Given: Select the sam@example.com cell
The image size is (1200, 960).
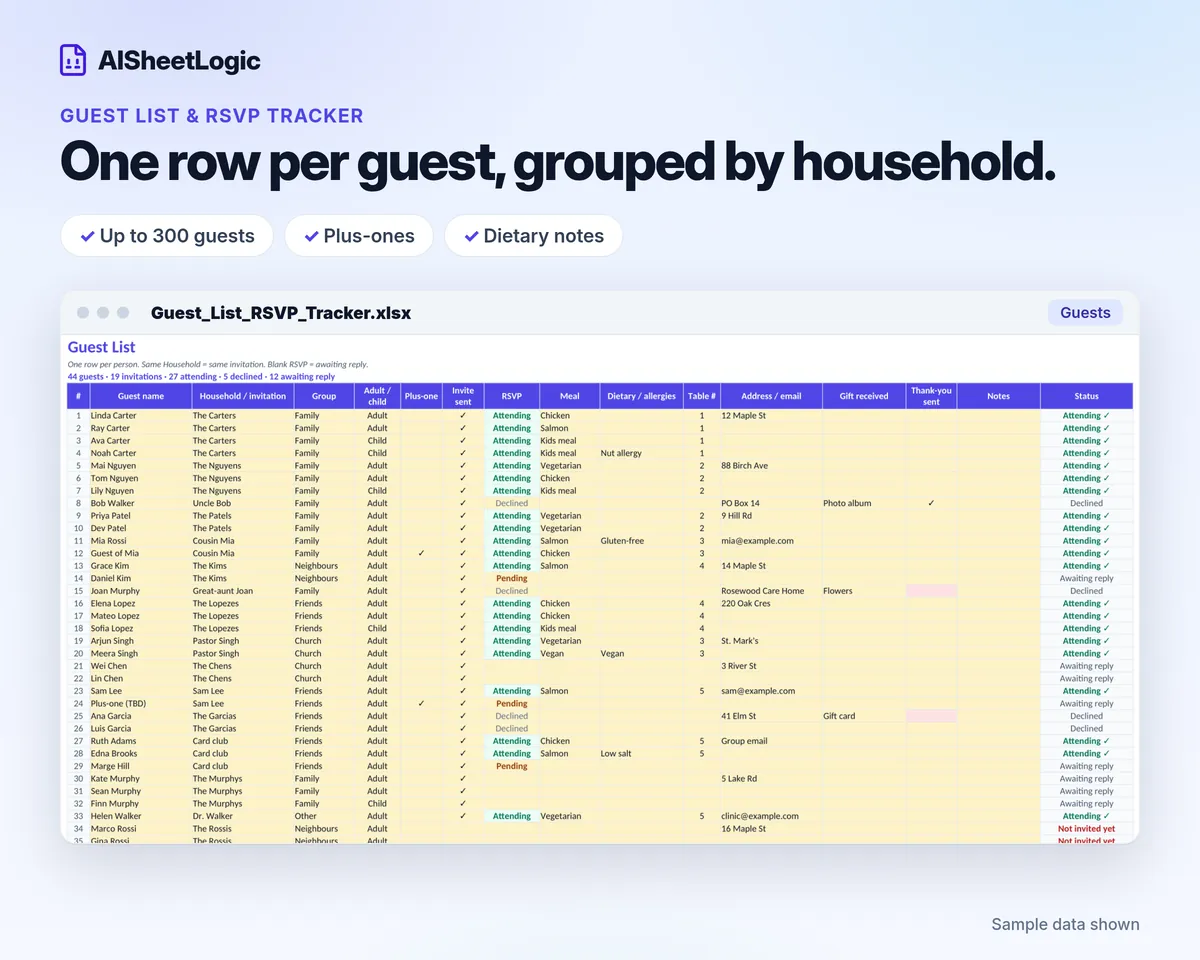Looking at the screenshot, I should click(x=771, y=691).
